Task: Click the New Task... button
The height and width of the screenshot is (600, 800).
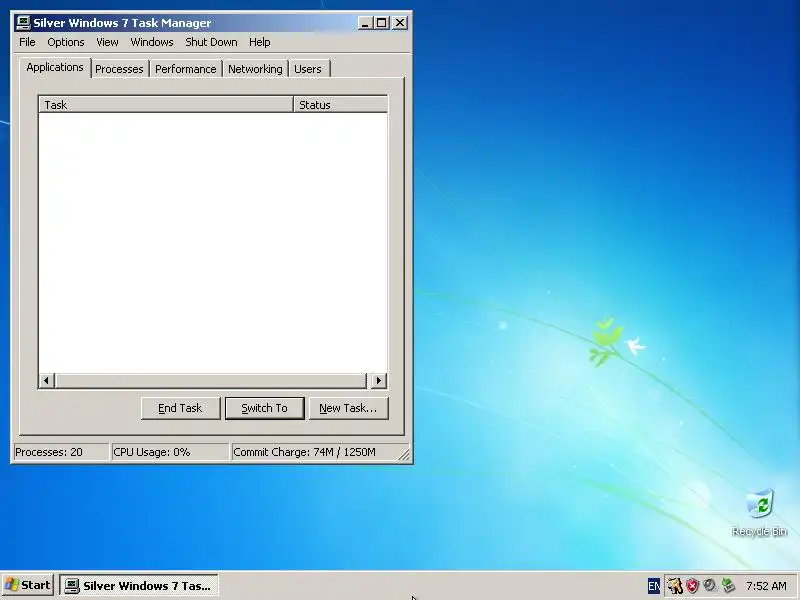Action: [348, 408]
